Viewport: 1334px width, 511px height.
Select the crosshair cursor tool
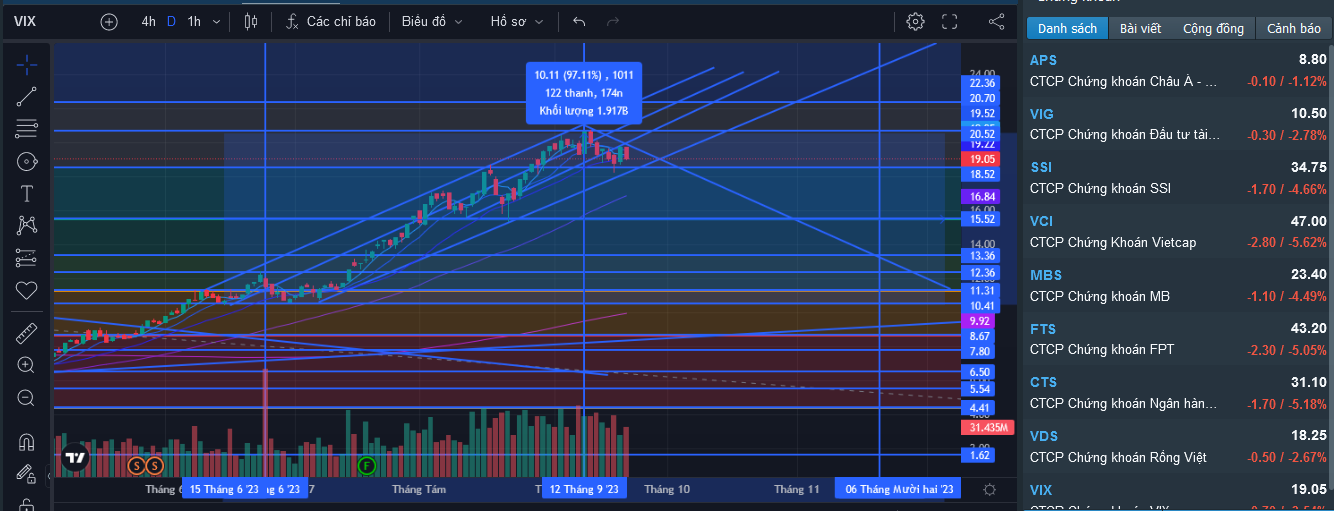tap(26, 66)
